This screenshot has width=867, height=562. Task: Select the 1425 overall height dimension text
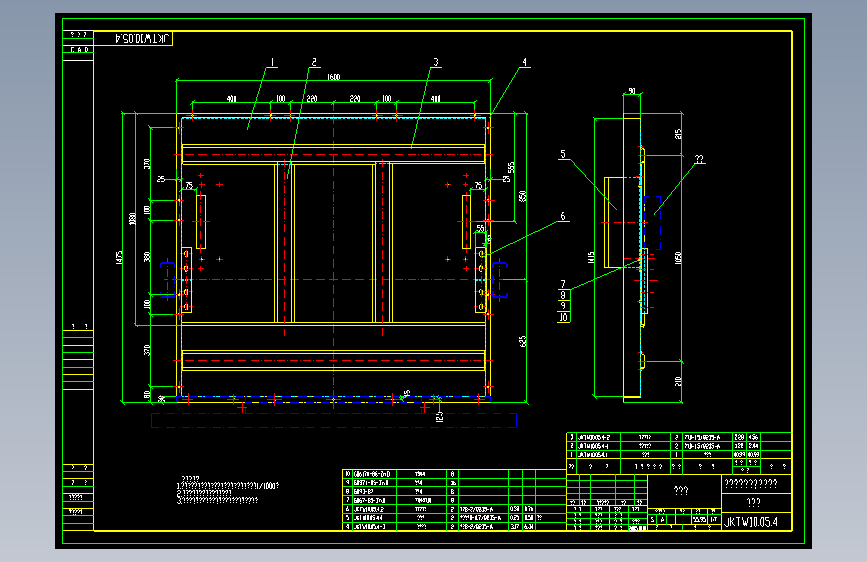click(119, 257)
